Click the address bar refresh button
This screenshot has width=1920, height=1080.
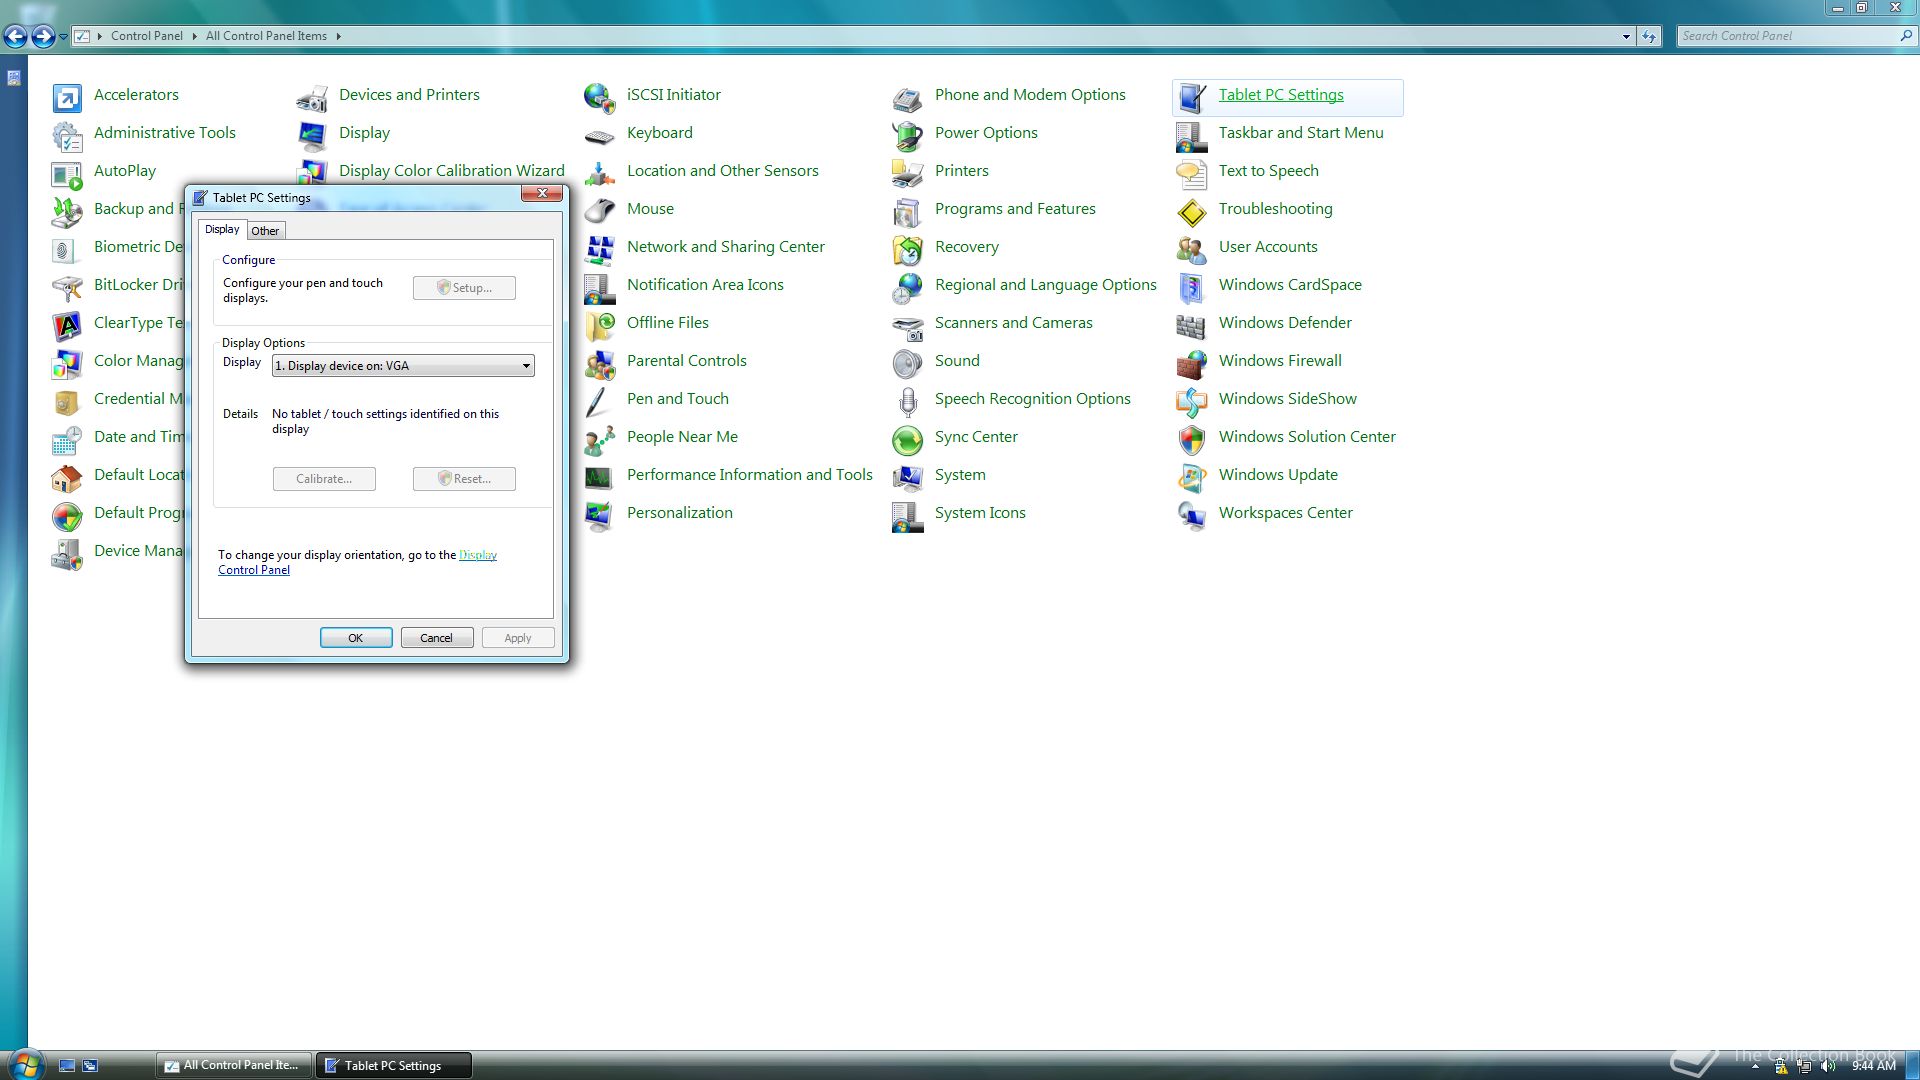tap(1649, 36)
